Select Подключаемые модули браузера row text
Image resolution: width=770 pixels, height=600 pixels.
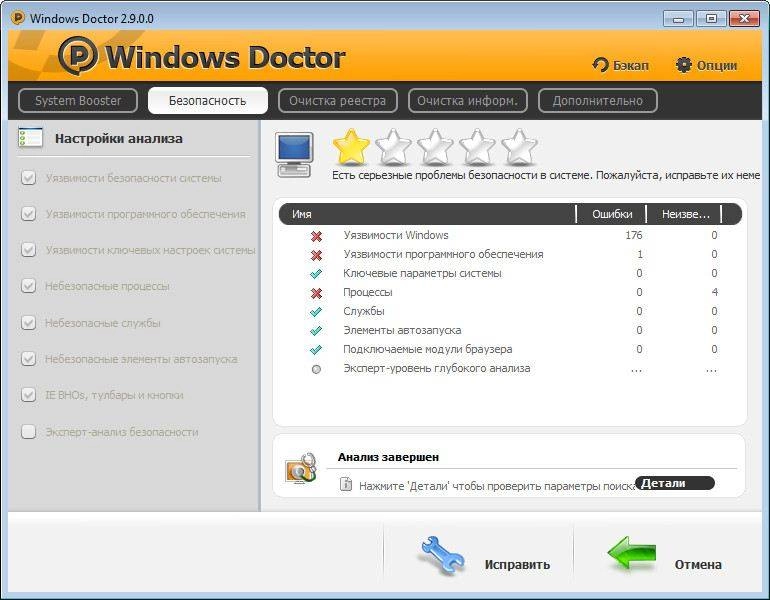[428, 349]
